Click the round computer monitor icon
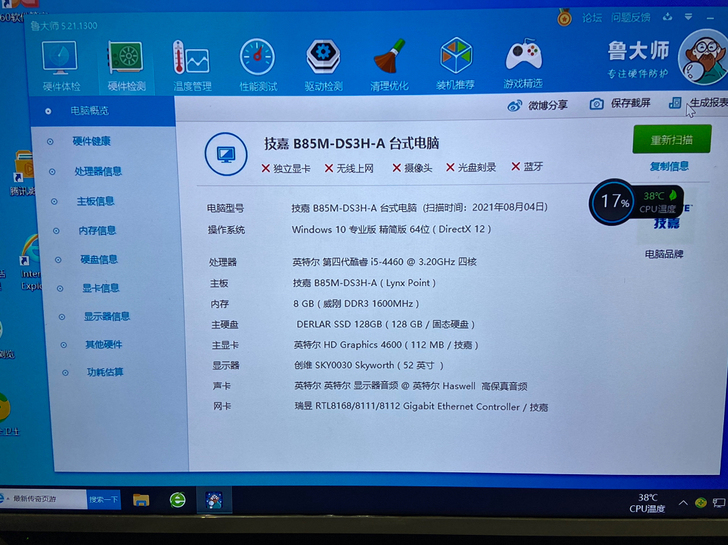Screen dimensions: 728x545 (x=226, y=154)
